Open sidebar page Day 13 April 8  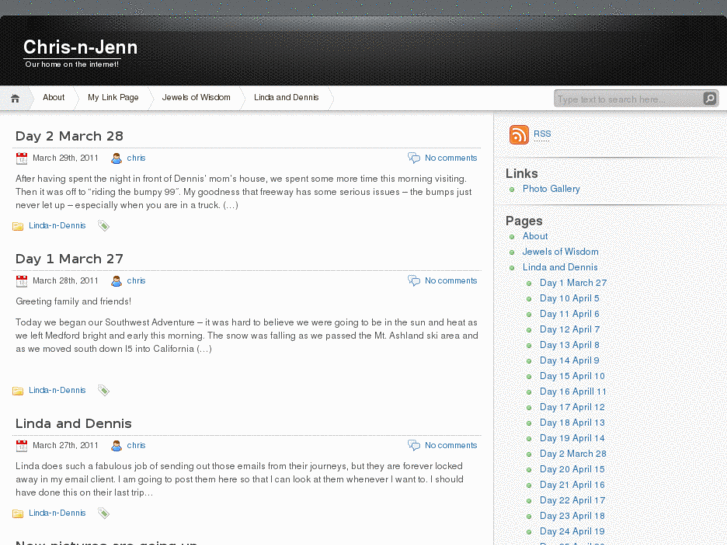tap(569, 345)
